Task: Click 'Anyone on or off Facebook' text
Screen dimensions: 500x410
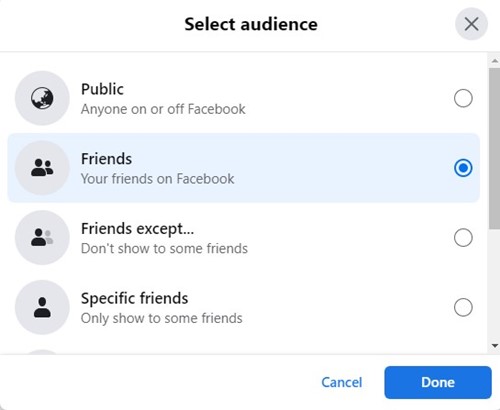Action: (163, 109)
